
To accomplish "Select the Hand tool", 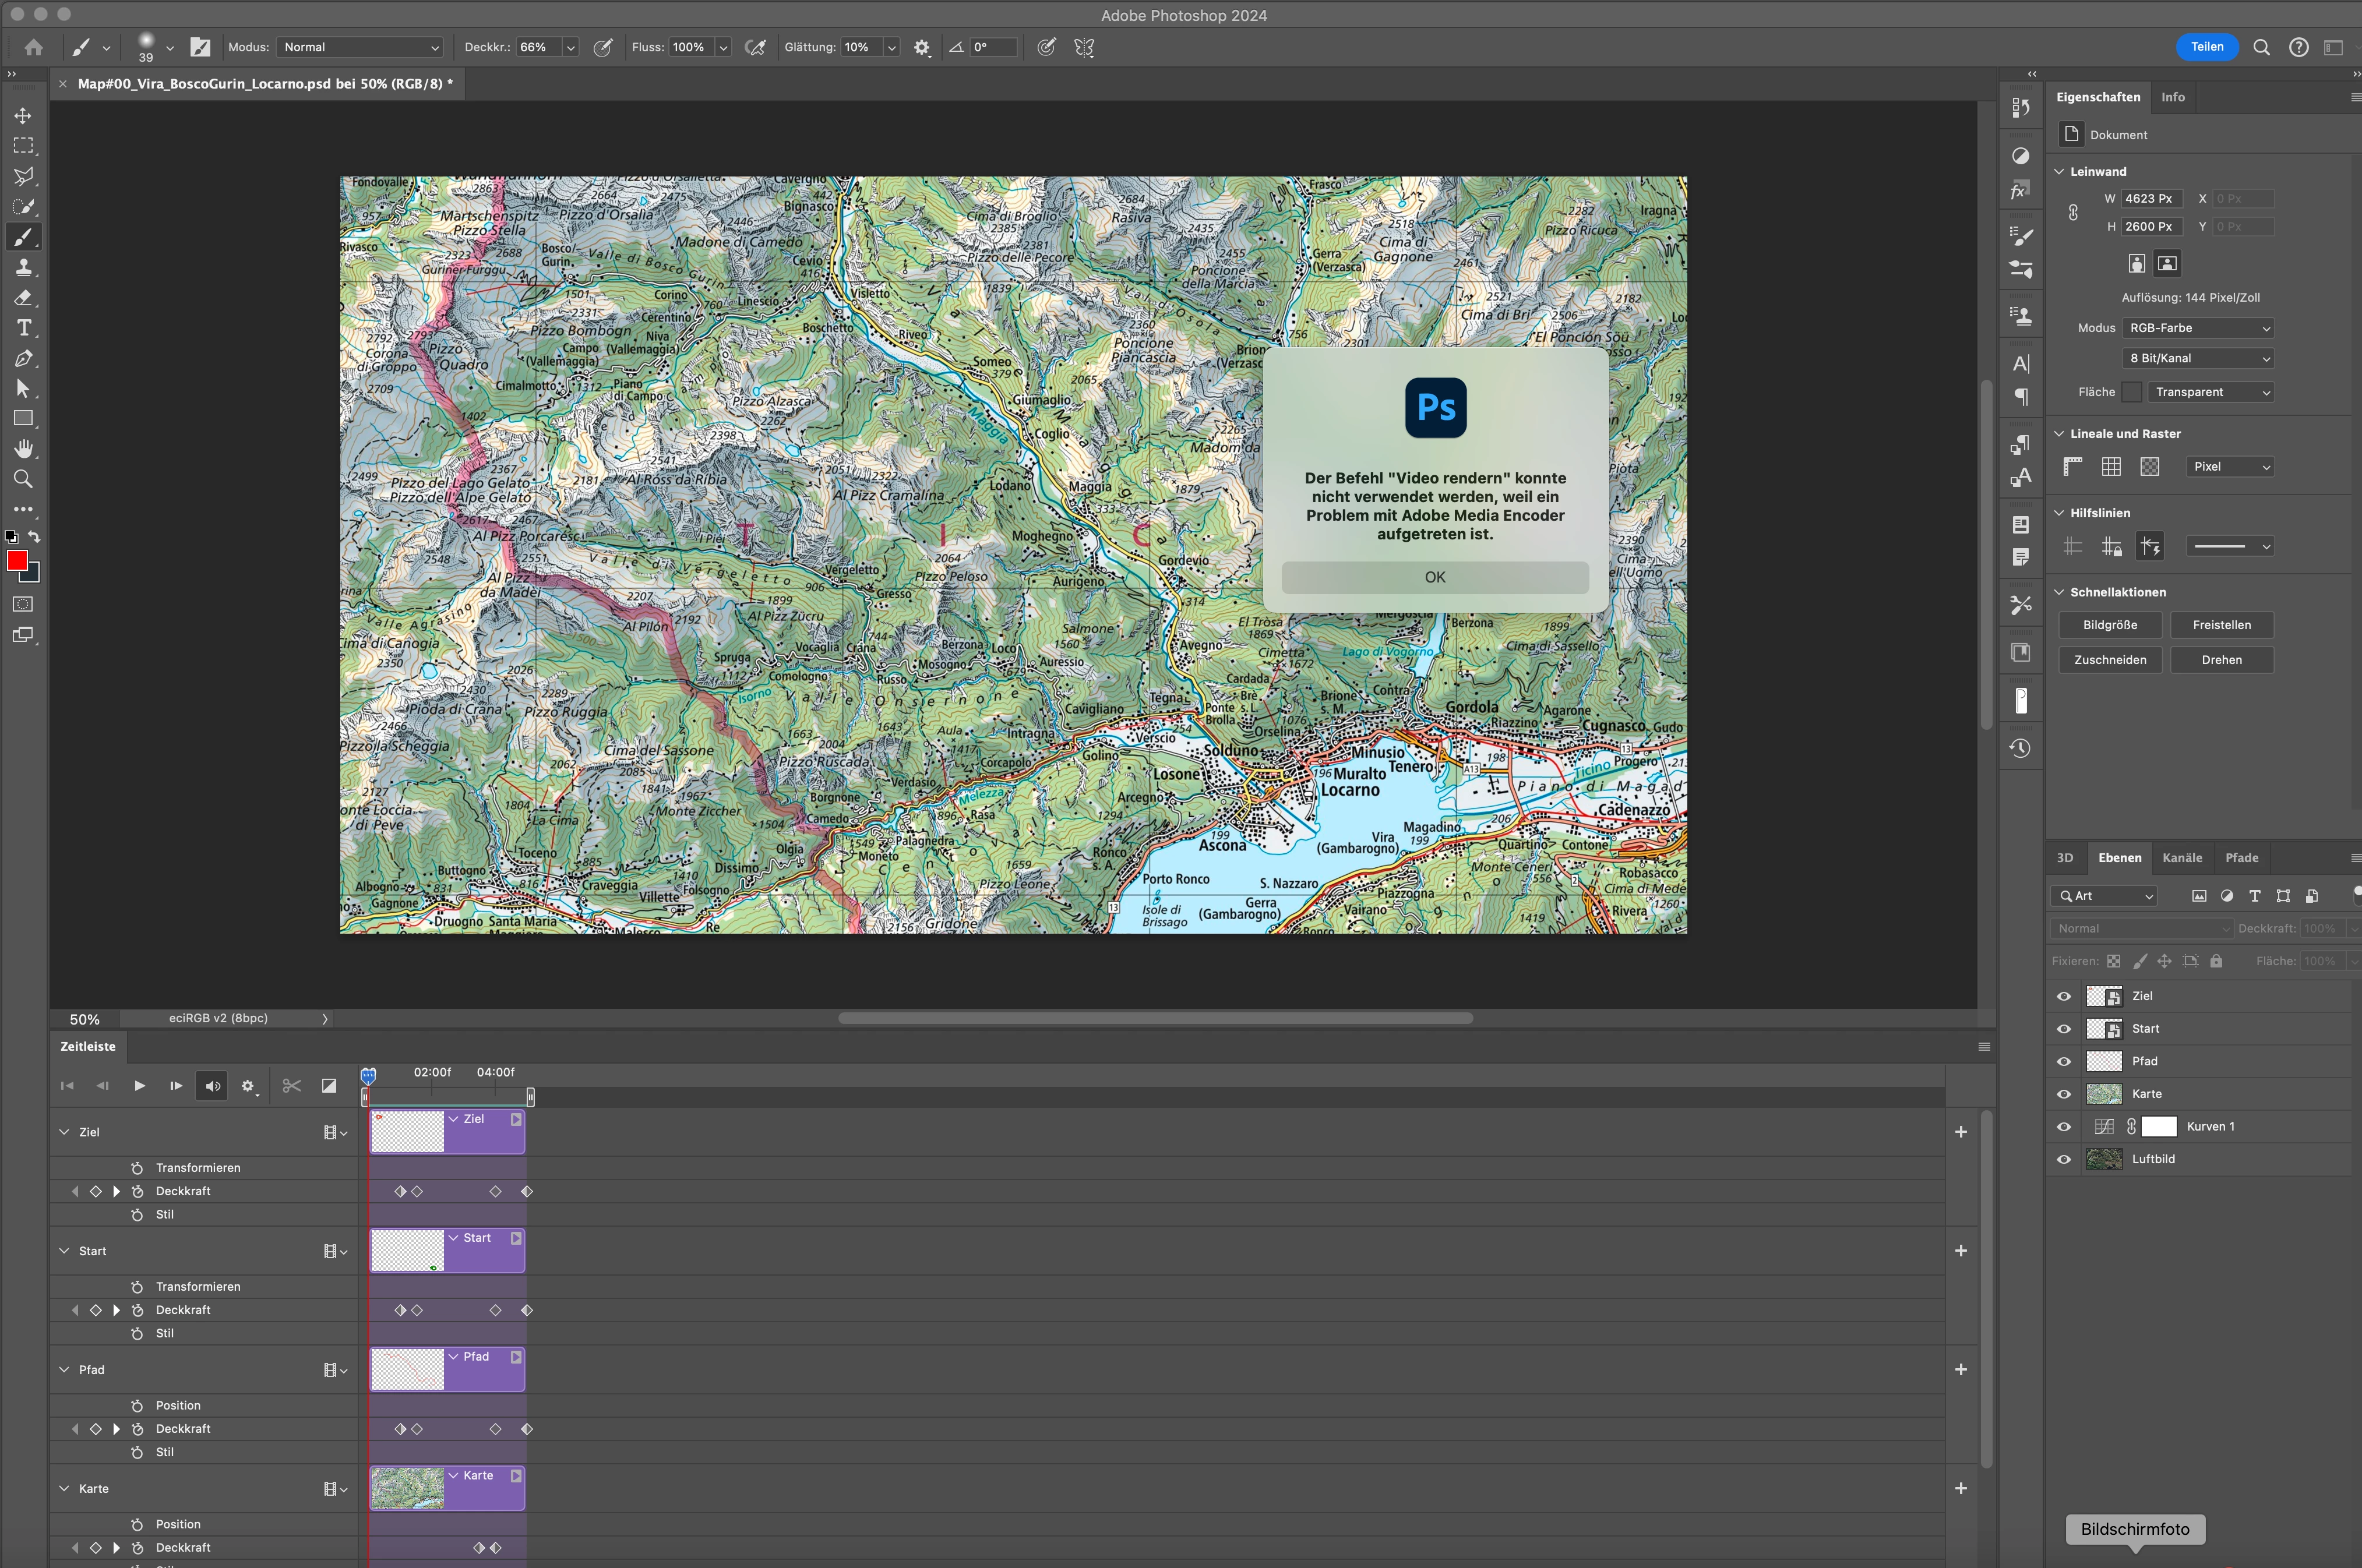I will pos(23,449).
